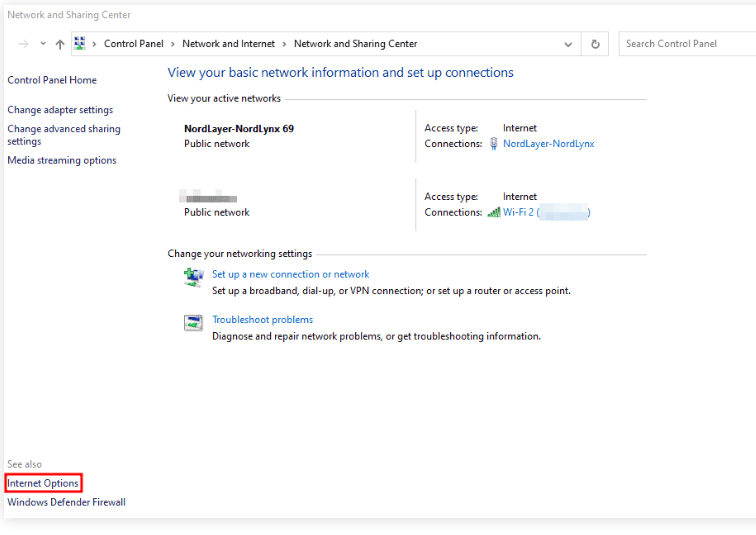The image size is (756, 535).
Task: Open the recent locations dropdown
Action: tap(43, 44)
